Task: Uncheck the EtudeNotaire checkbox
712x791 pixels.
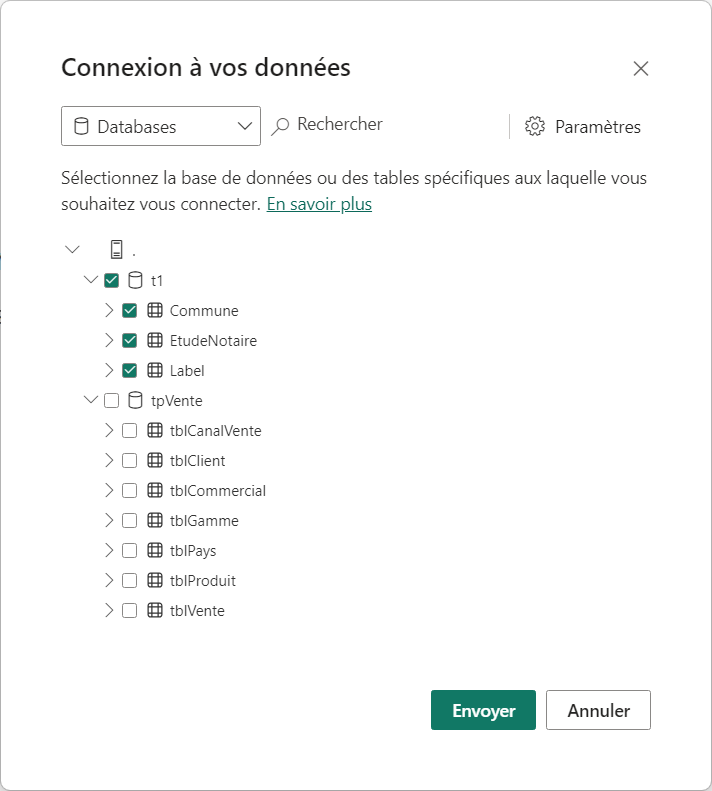Action: pyautogui.click(x=130, y=341)
